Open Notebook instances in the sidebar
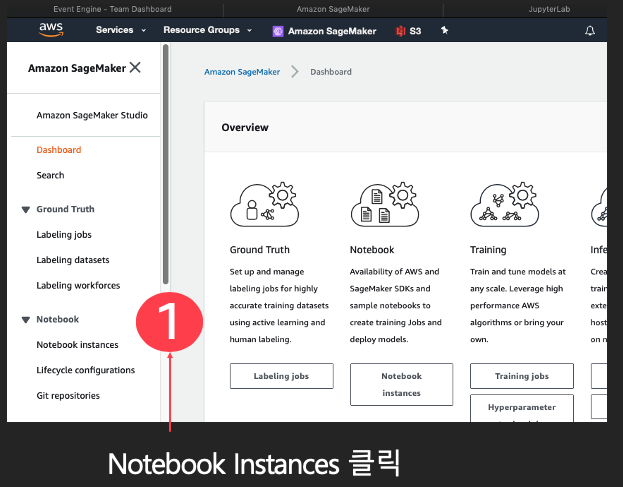 pos(77,345)
